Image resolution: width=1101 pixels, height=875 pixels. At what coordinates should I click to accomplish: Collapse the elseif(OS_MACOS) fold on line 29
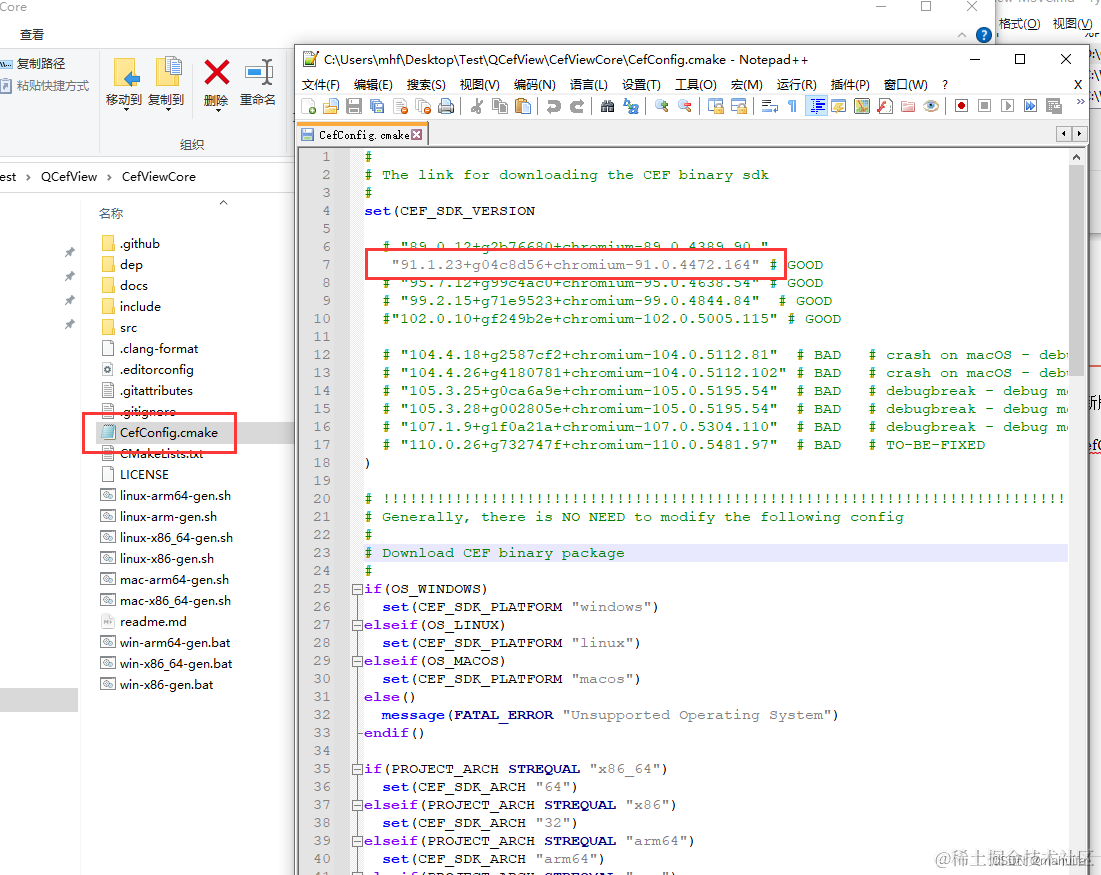tap(357, 661)
